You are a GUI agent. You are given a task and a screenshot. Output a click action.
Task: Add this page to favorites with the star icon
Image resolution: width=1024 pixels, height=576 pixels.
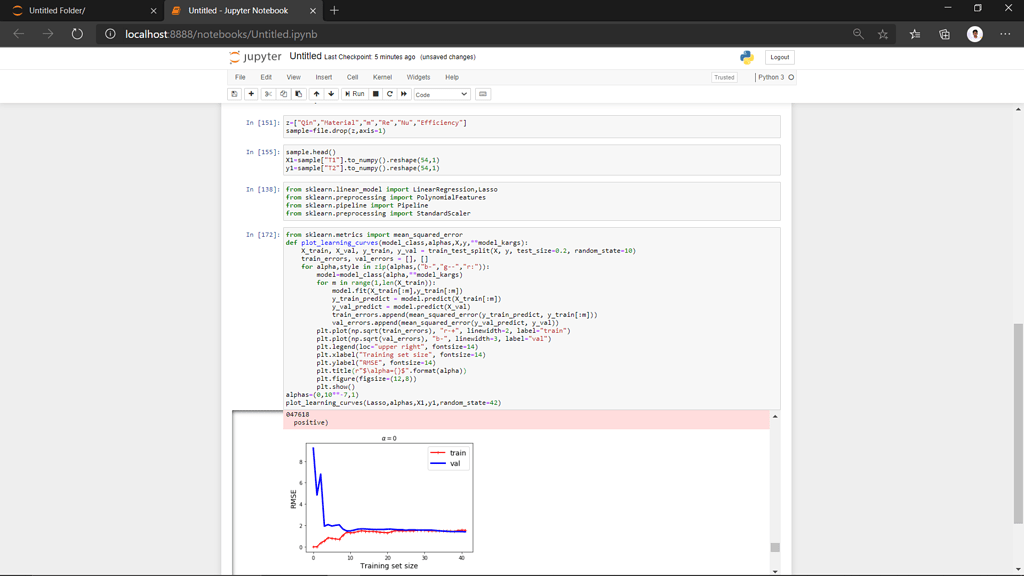coord(883,34)
